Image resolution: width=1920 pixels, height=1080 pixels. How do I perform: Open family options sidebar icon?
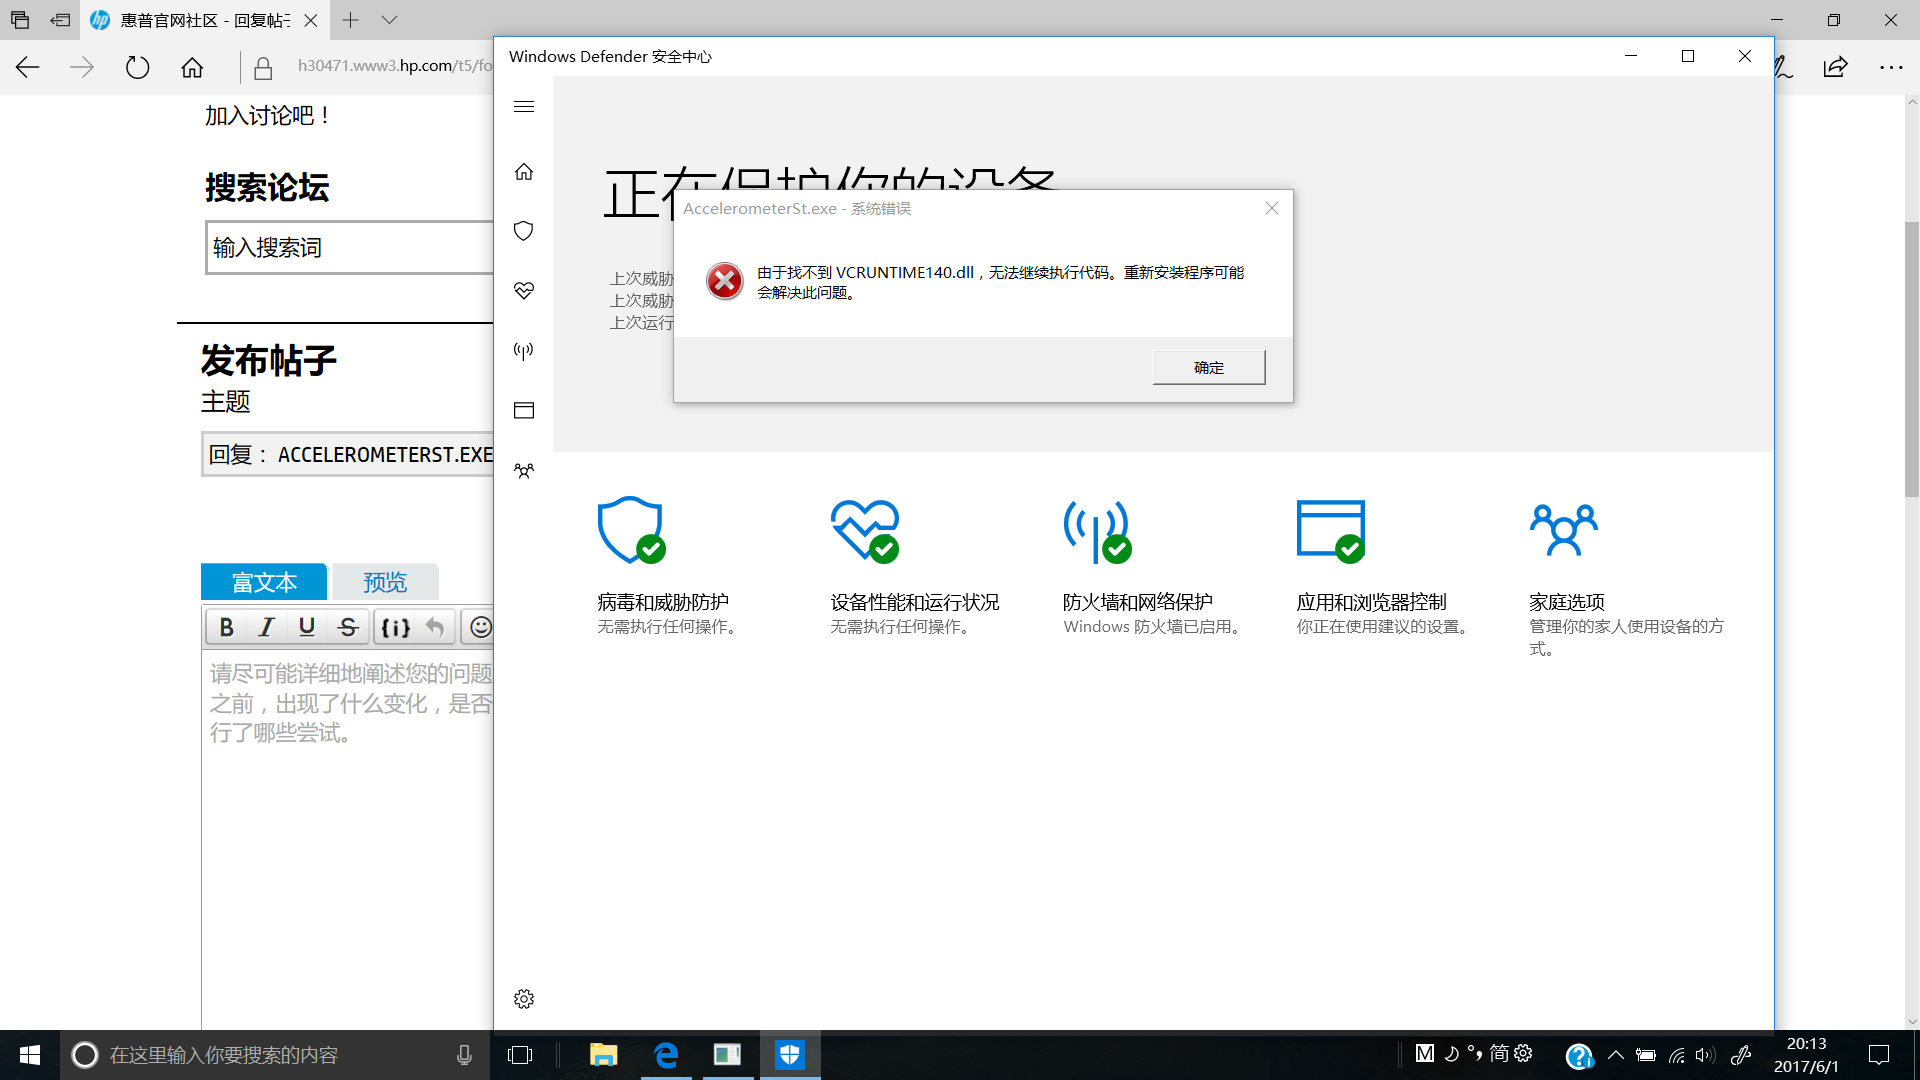click(524, 471)
